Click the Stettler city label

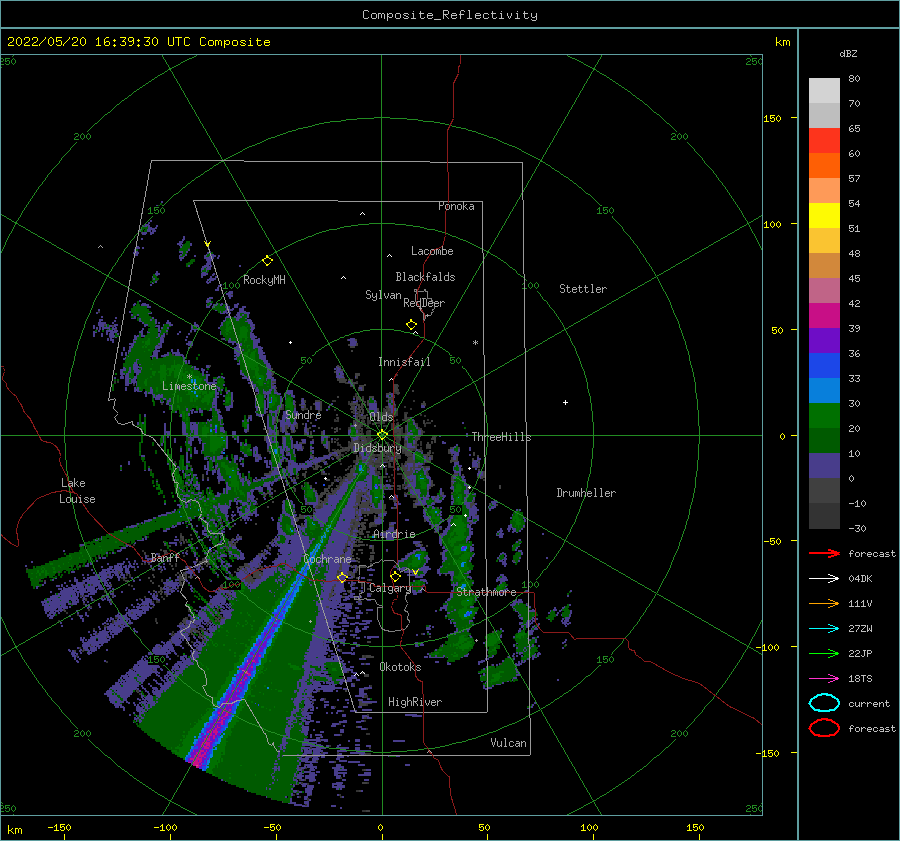pyautogui.click(x=583, y=289)
